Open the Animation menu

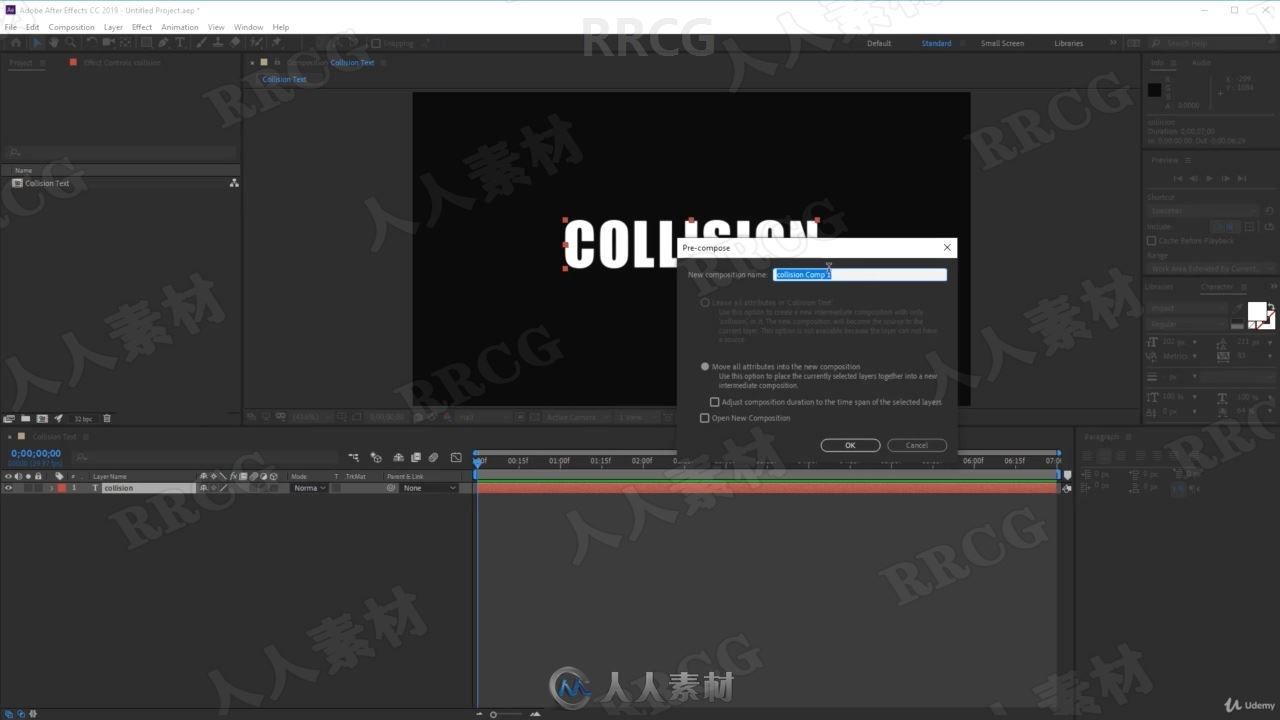(x=180, y=27)
